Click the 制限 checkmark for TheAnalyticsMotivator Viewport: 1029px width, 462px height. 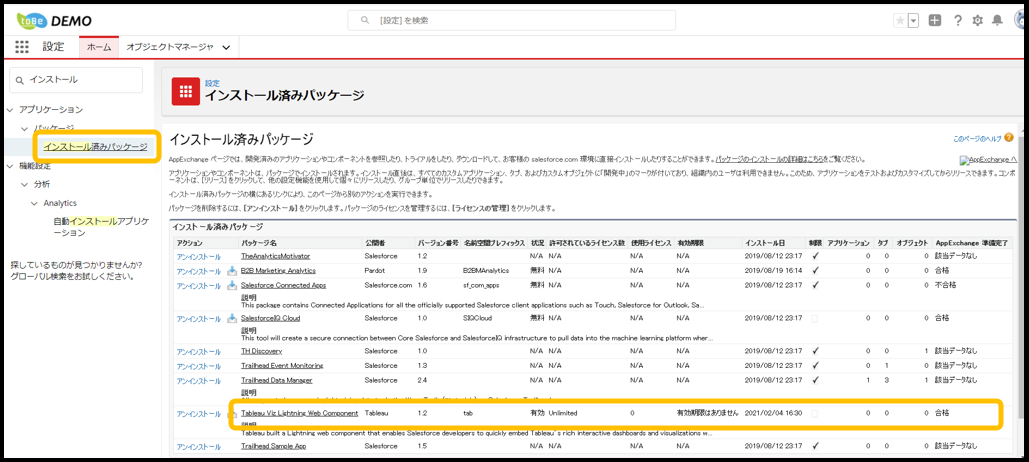(x=814, y=255)
